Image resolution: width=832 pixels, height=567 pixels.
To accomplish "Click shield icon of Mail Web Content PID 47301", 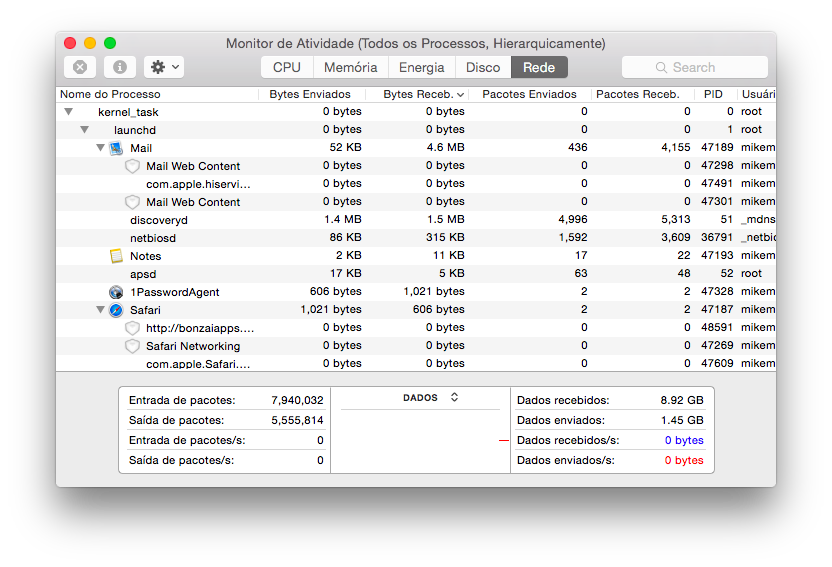I will point(132,202).
